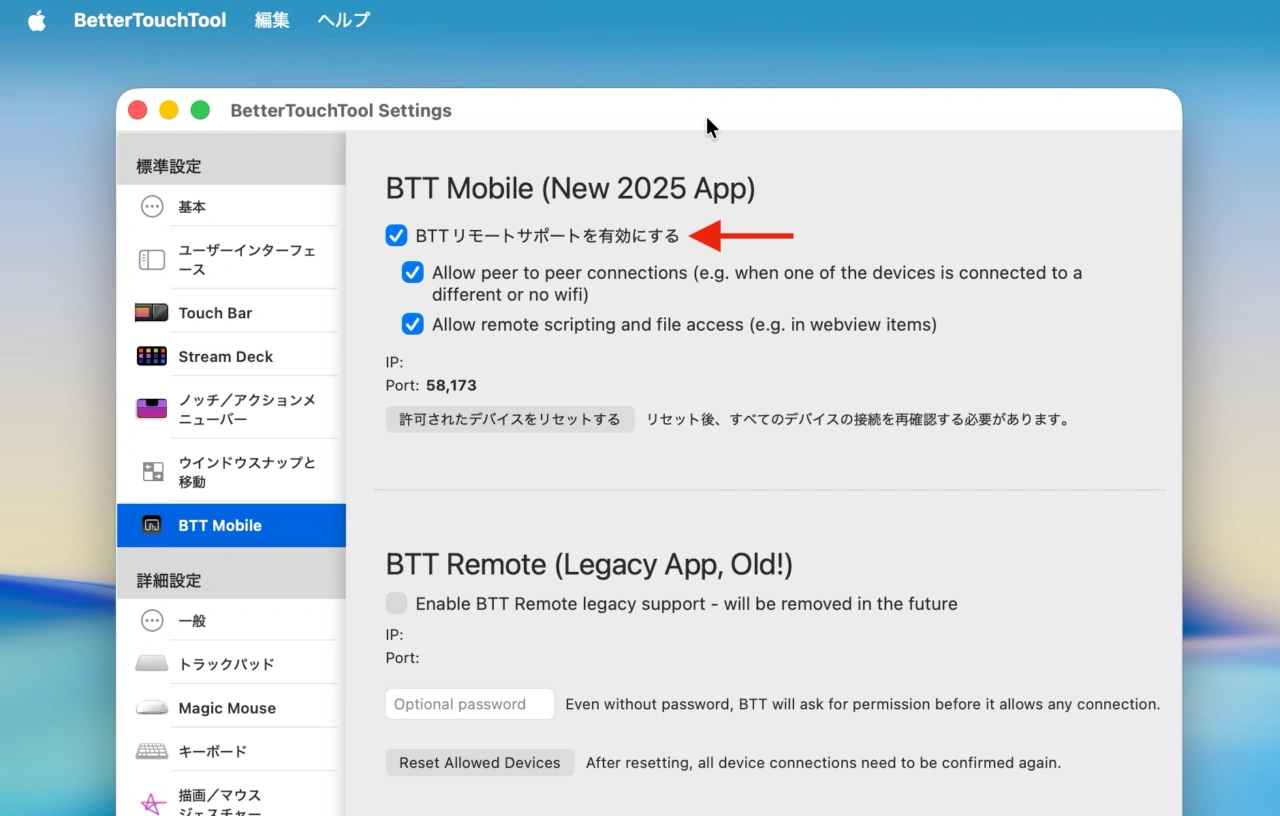Click the ウインドウスナップと移動 icon
Screen dimensions: 1280x816
pyautogui.click(x=152, y=472)
